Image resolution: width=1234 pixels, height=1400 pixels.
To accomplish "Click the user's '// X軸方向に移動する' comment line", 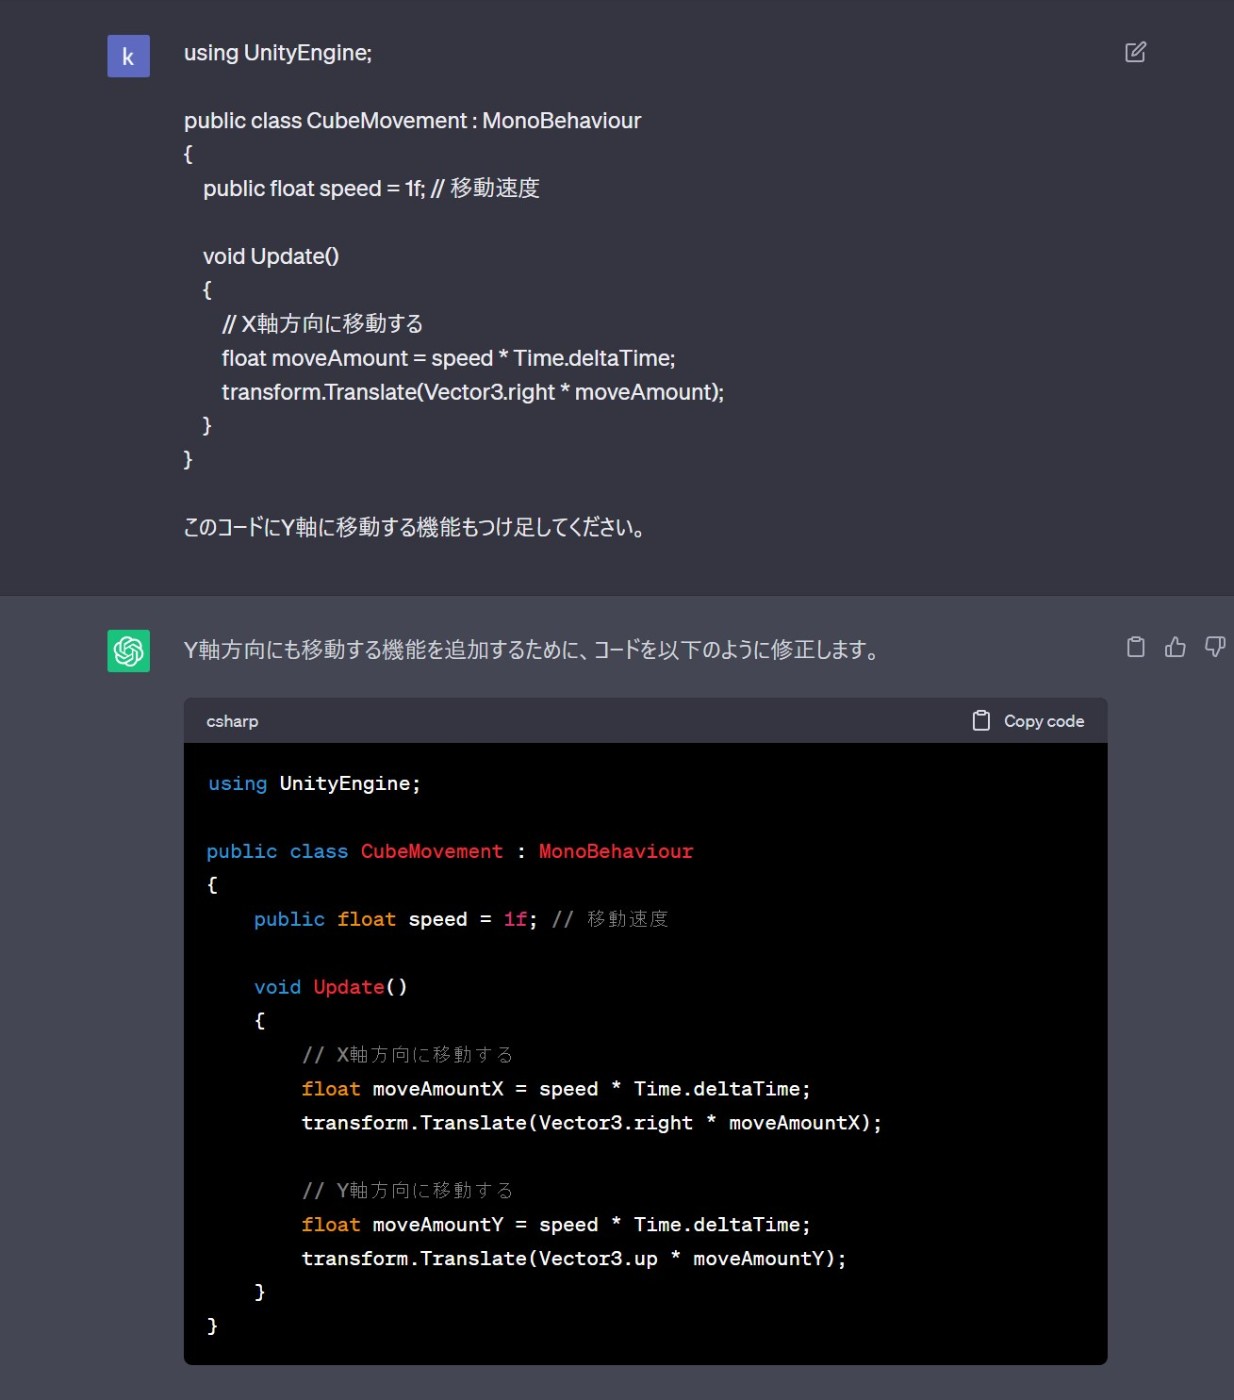I will [x=322, y=324].
